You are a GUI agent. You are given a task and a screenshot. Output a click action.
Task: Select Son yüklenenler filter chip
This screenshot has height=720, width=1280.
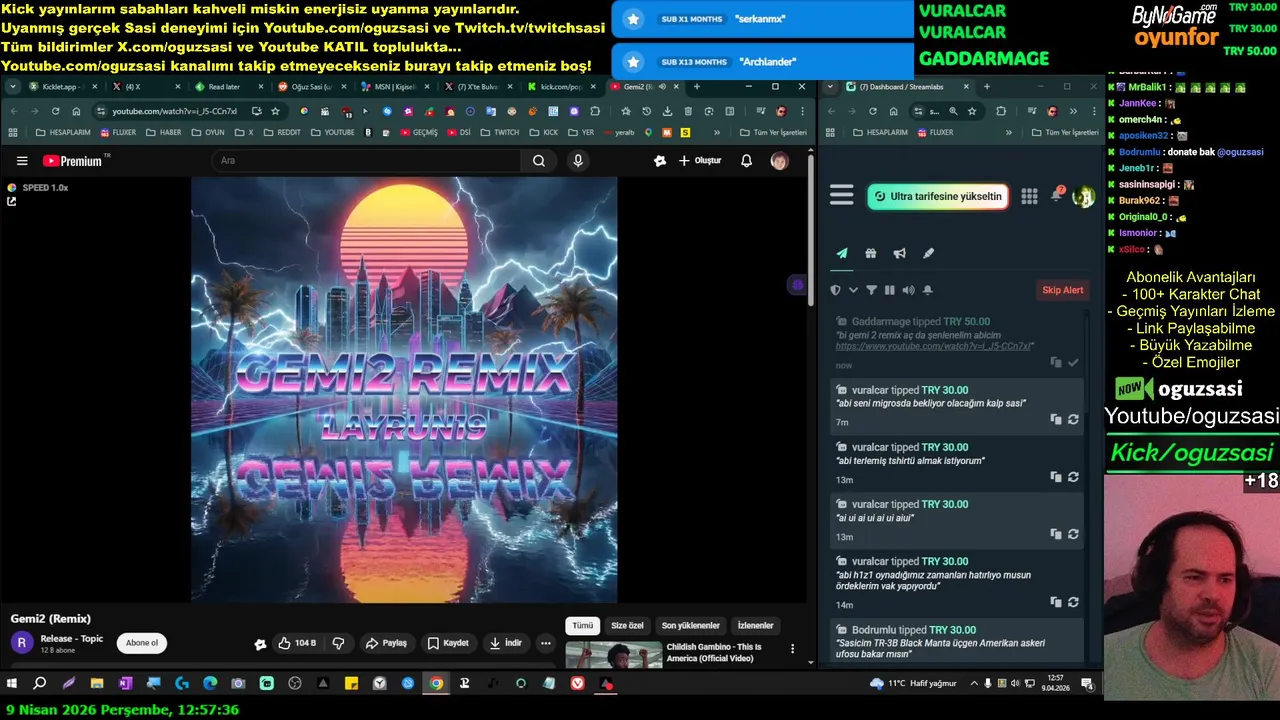(691, 626)
